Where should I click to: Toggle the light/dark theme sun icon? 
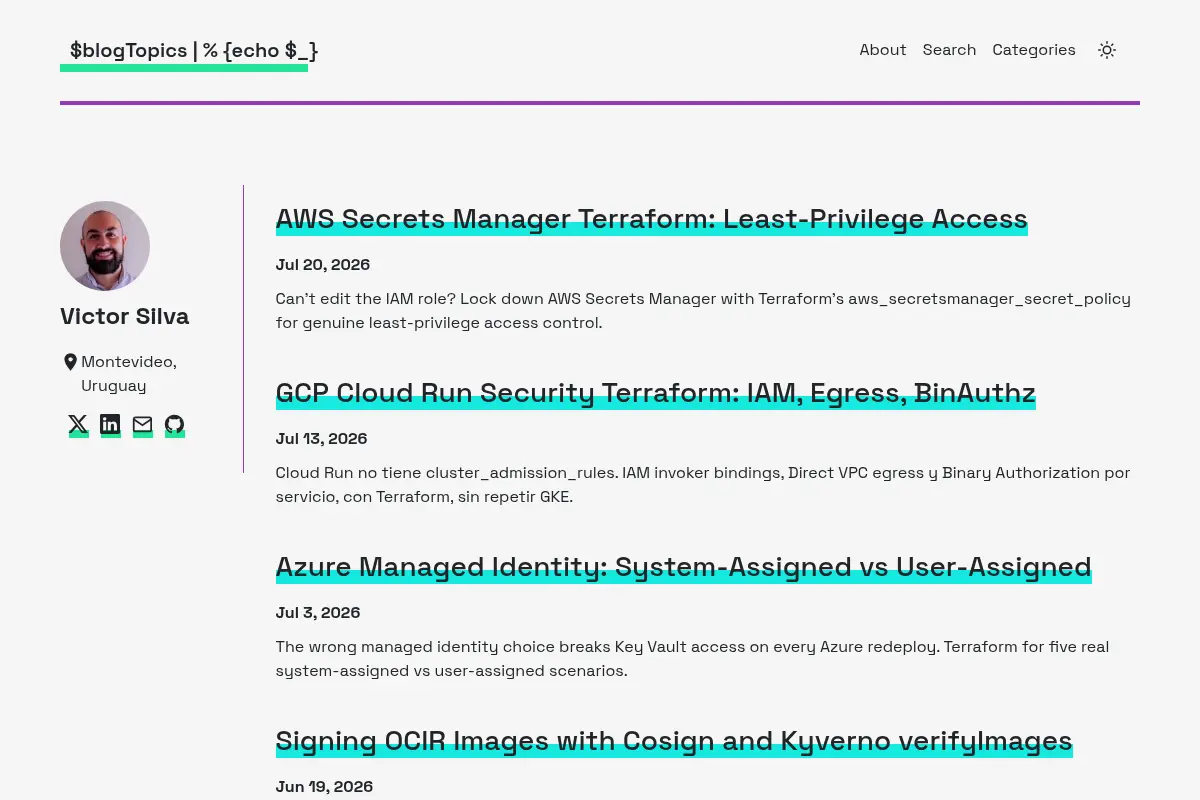pos(1106,50)
